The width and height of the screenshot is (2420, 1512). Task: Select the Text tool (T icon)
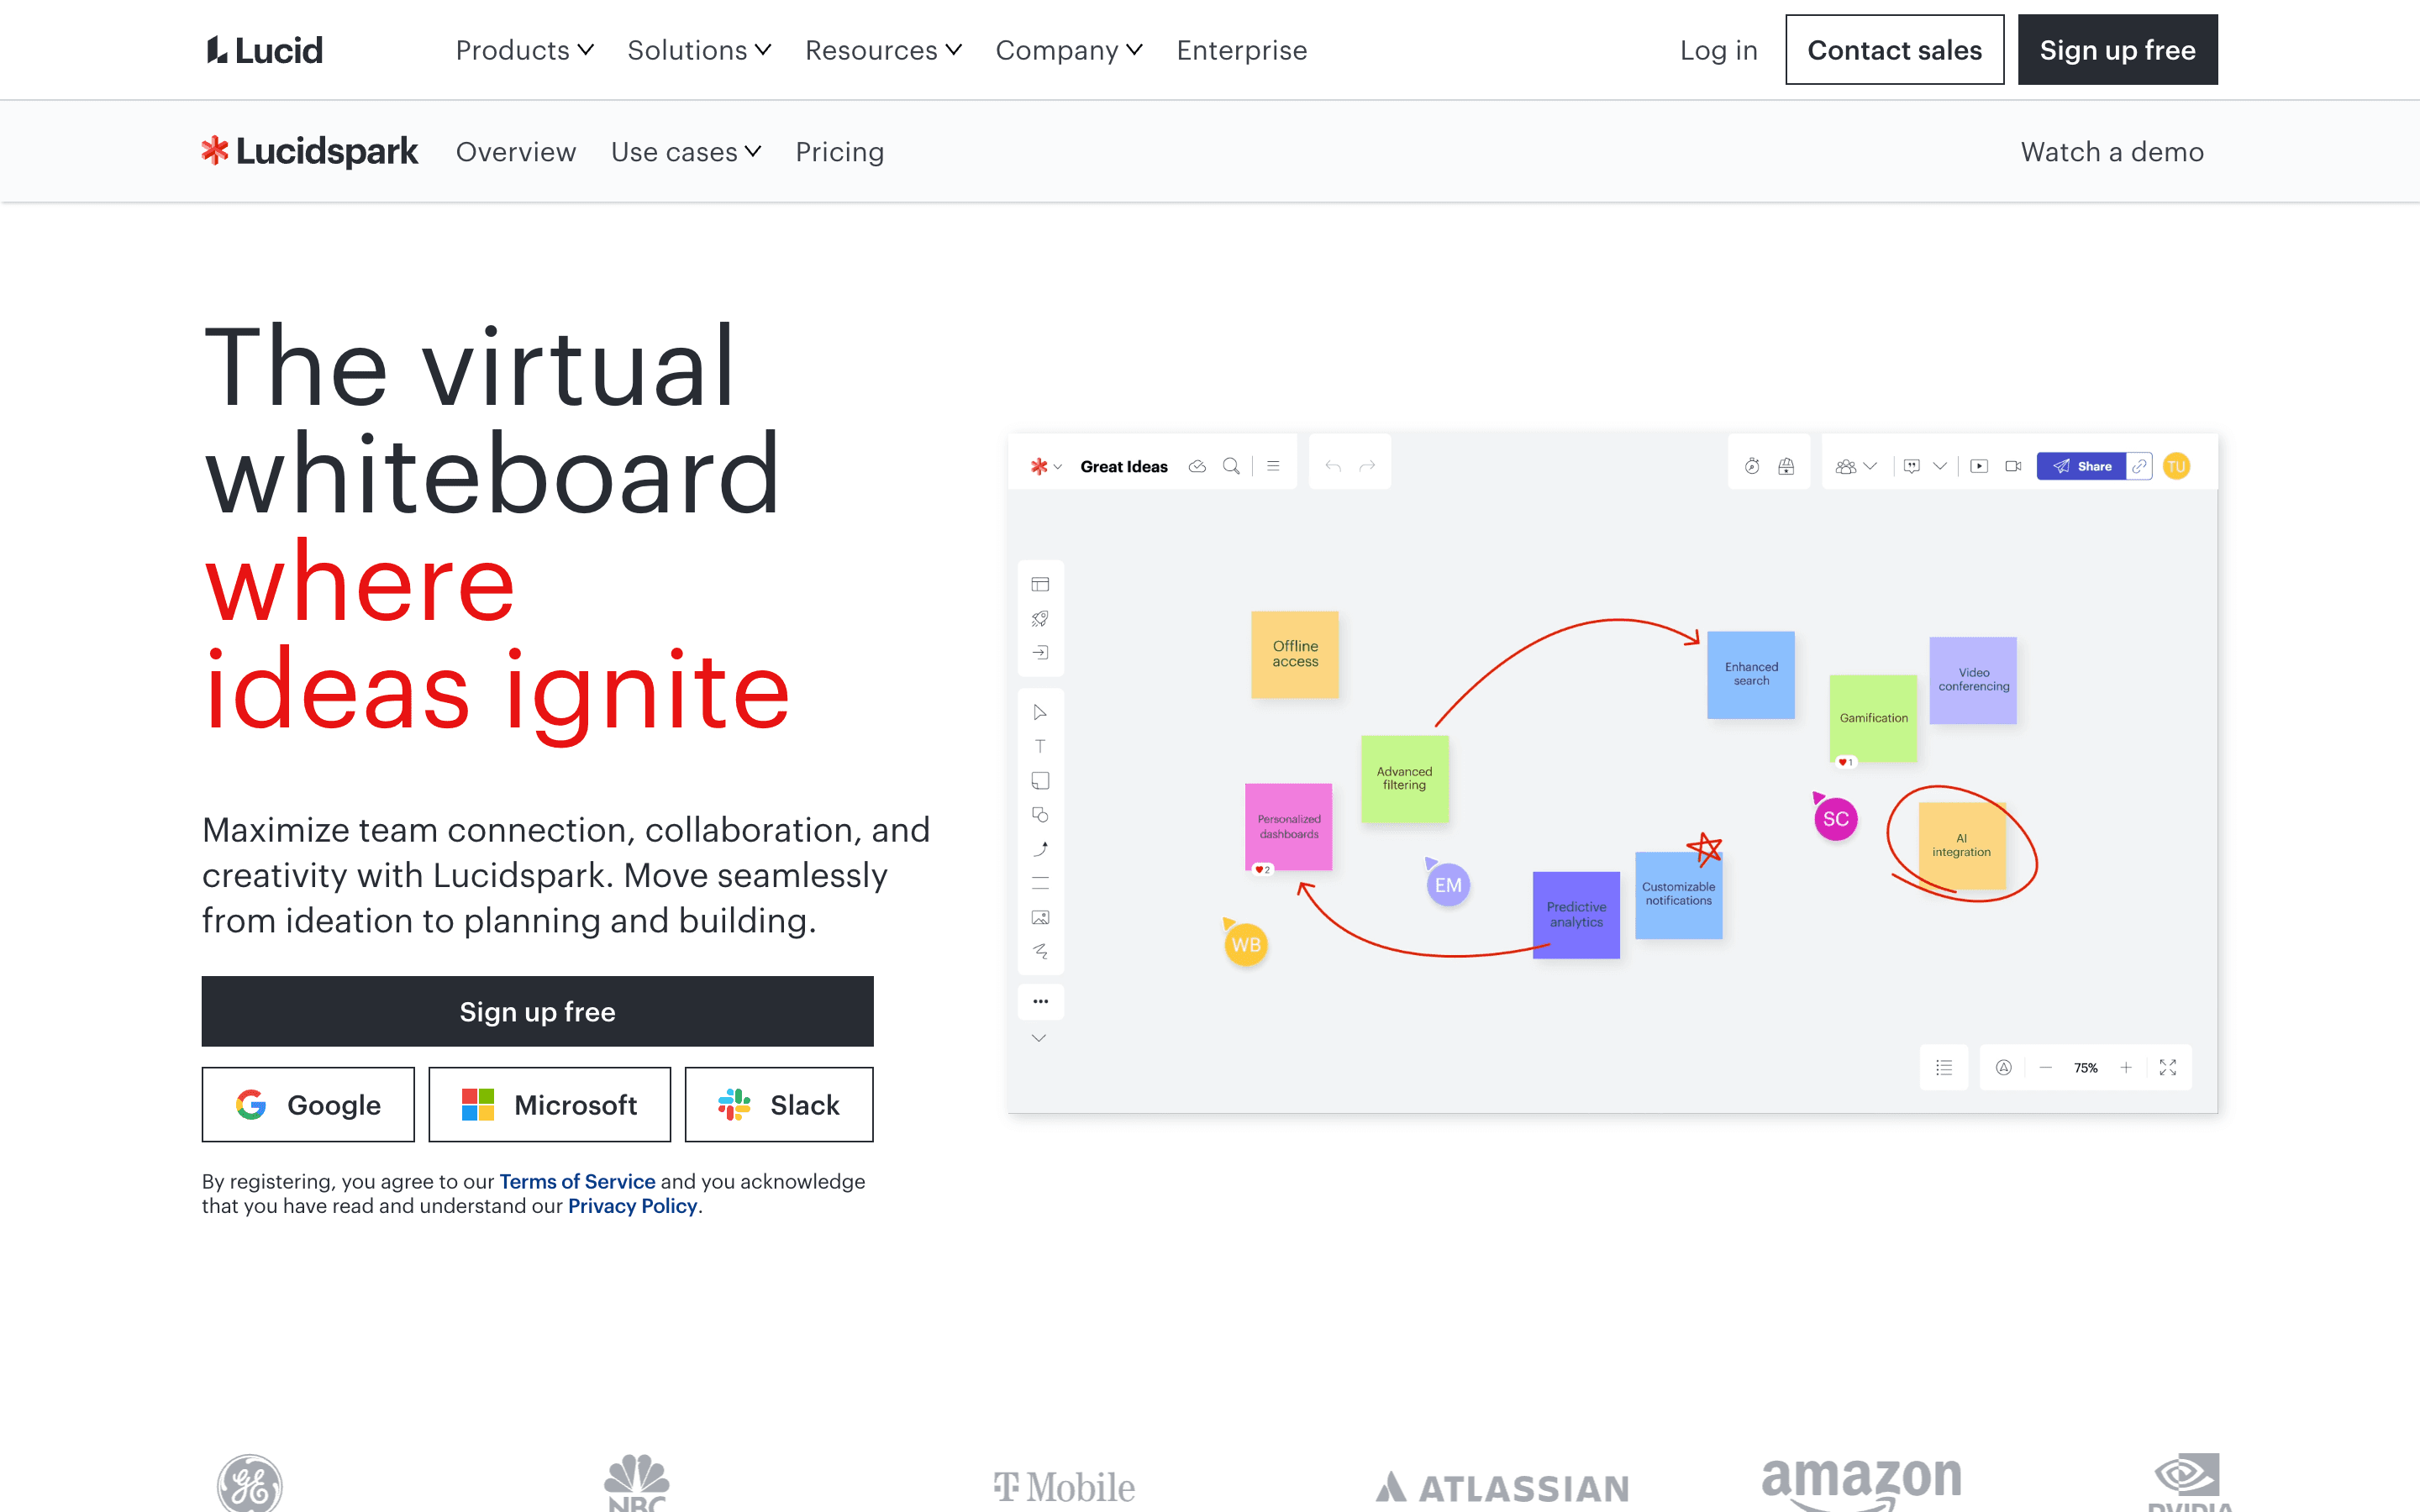[x=1040, y=746]
